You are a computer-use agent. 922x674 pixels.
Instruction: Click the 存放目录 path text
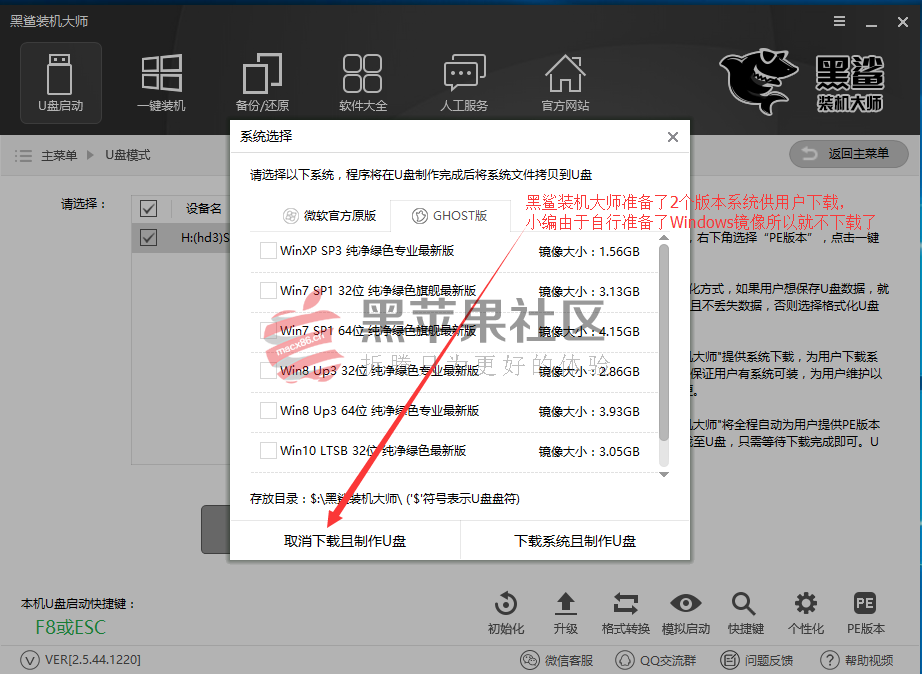click(x=385, y=499)
